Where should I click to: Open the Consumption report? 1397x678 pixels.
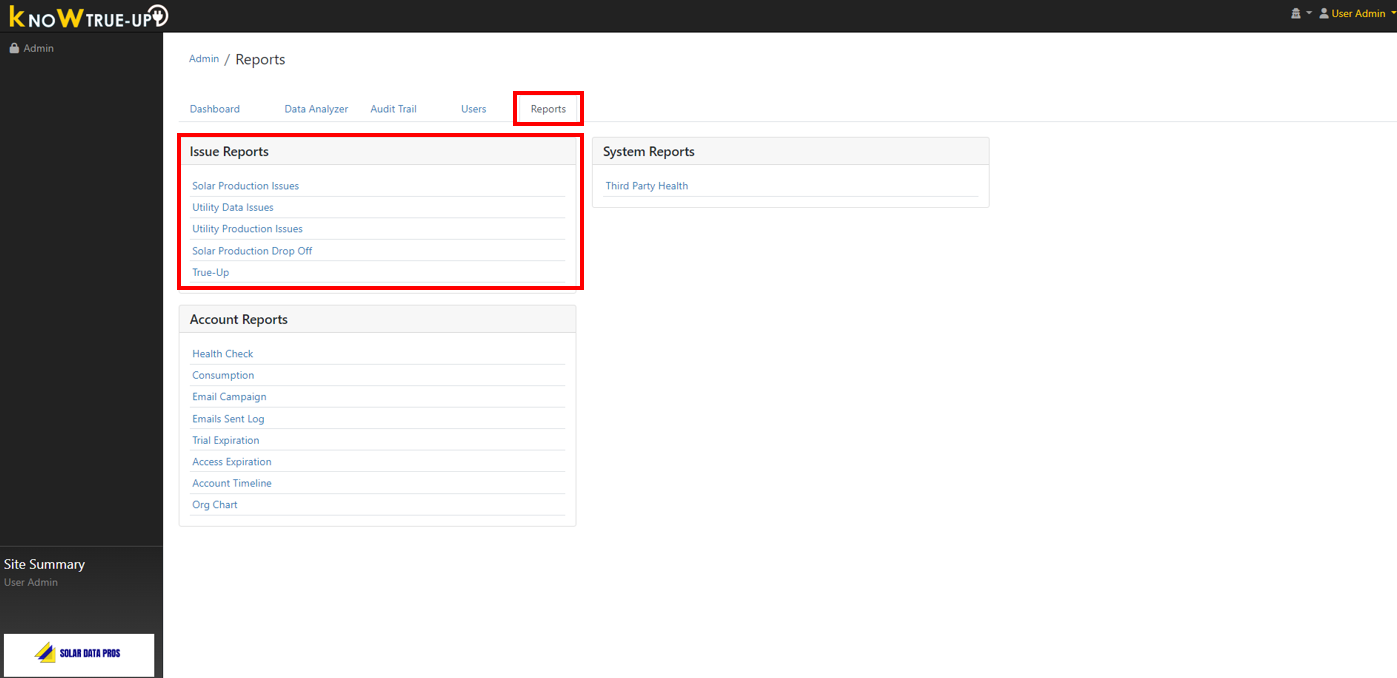223,375
